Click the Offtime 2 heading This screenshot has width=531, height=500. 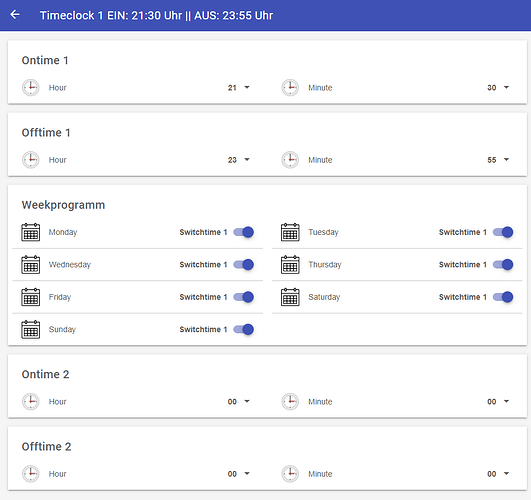(46, 446)
